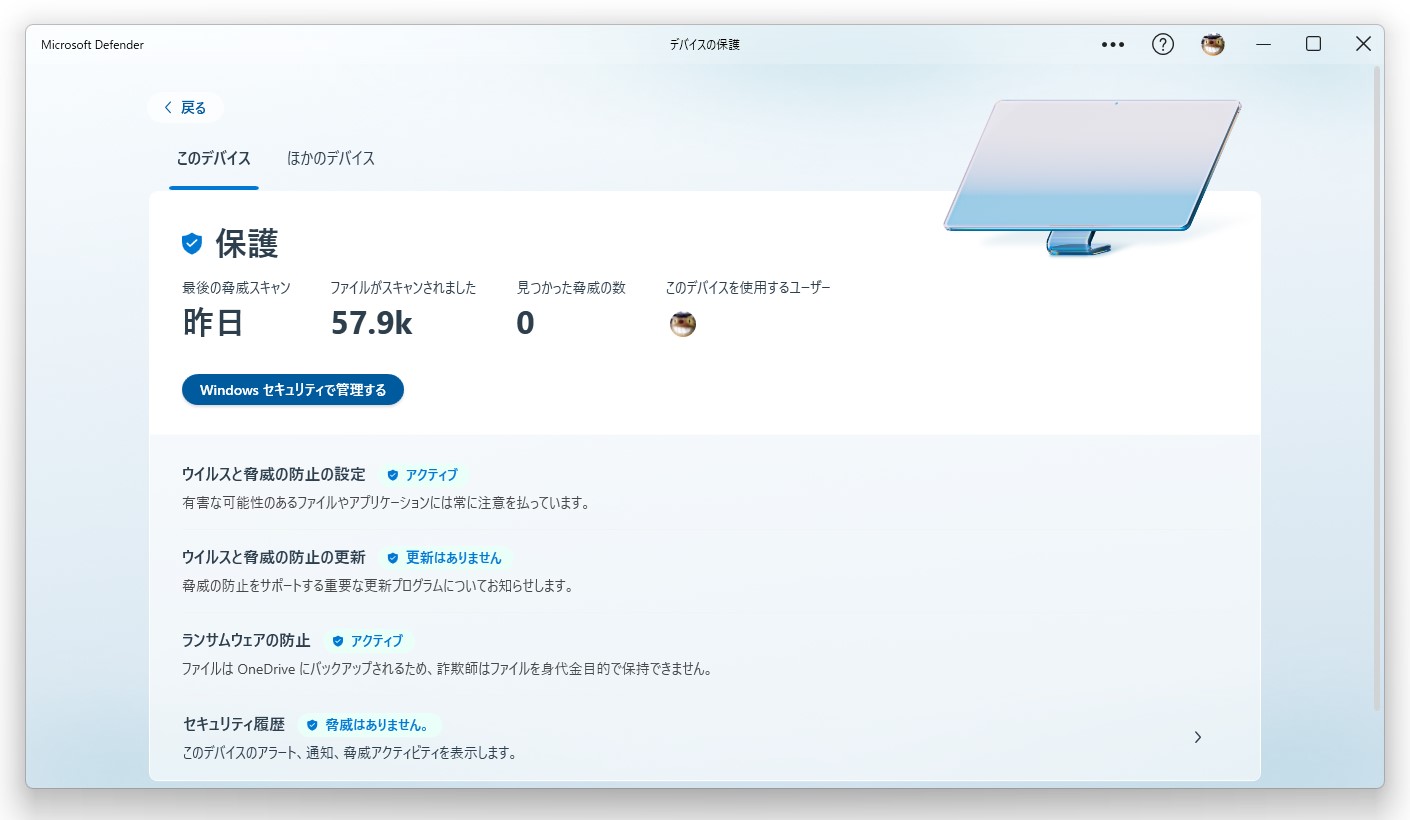Open the More options ellipsis menu

pyautogui.click(x=1112, y=44)
